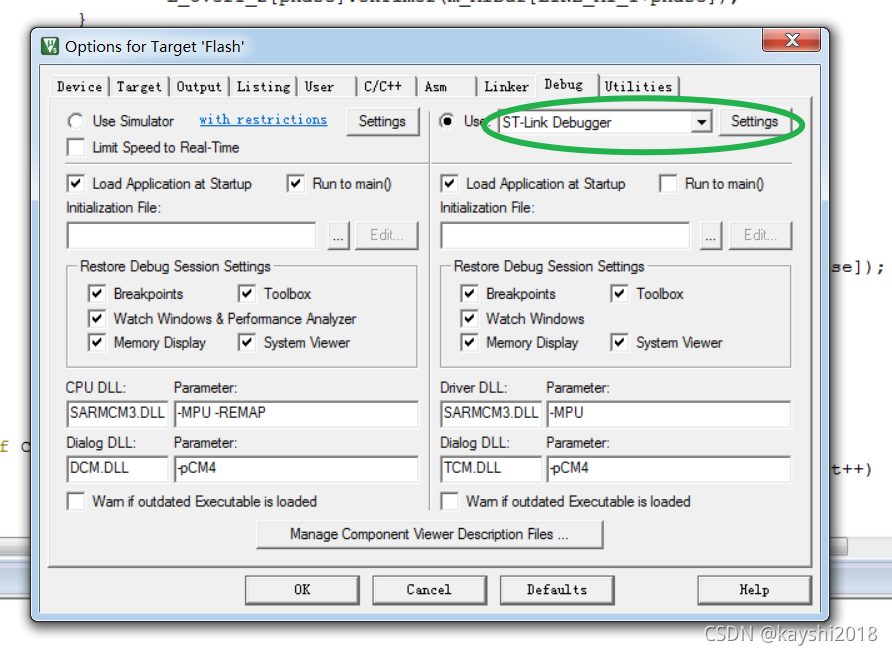Click simulator -pCM4 parameter field
Viewport: 892px width, 655px height.
tap(296, 468)
